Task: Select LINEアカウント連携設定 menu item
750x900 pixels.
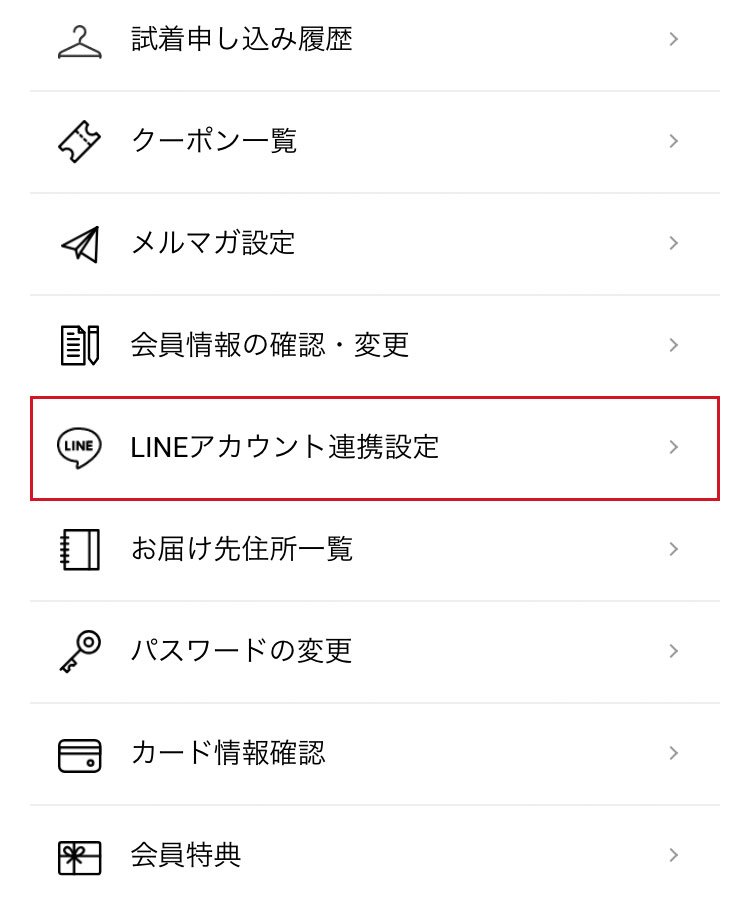Action: 285,447
